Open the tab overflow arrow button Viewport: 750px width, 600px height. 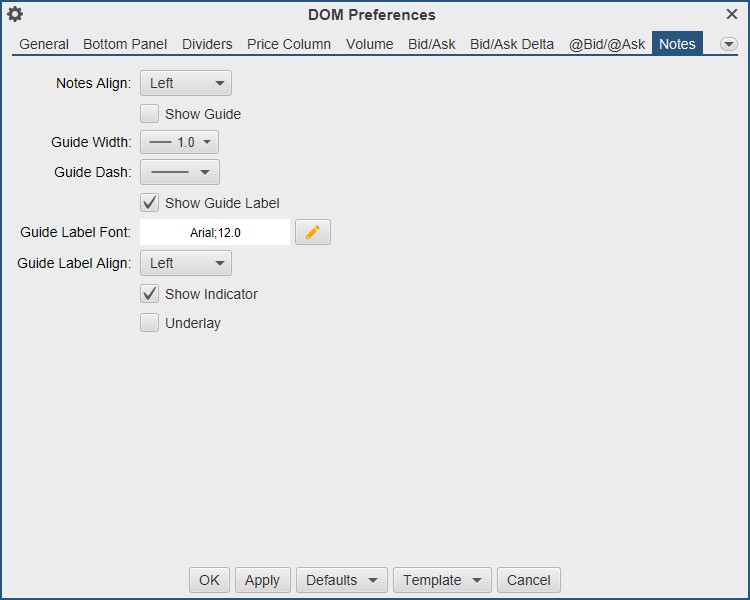[728, 44]
